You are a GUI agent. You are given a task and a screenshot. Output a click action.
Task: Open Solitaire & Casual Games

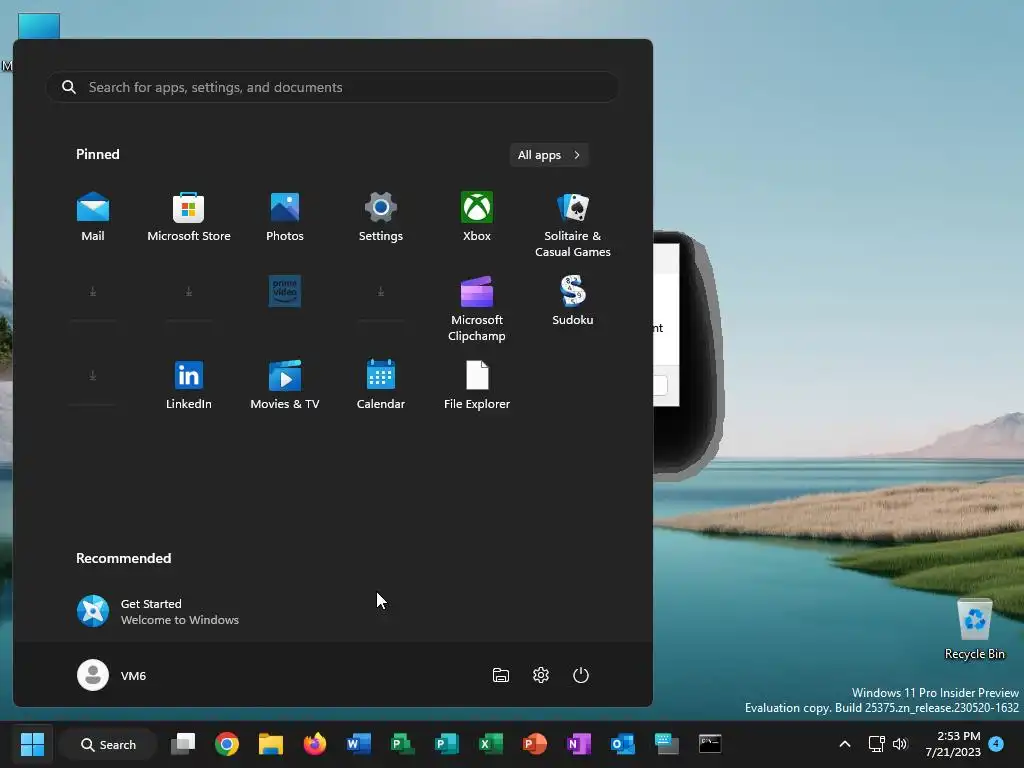tap(573, 225)
